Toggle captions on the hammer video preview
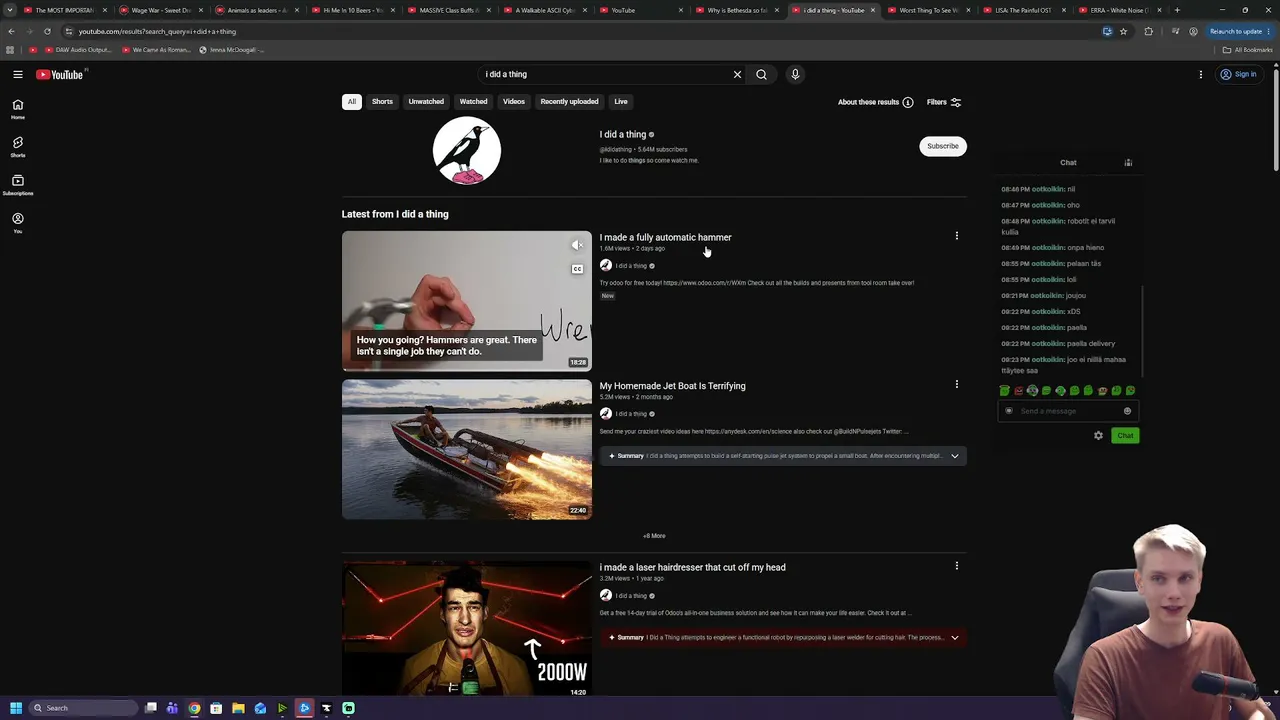This screenshot has width=1280, height=720. (x=577, y=269)
